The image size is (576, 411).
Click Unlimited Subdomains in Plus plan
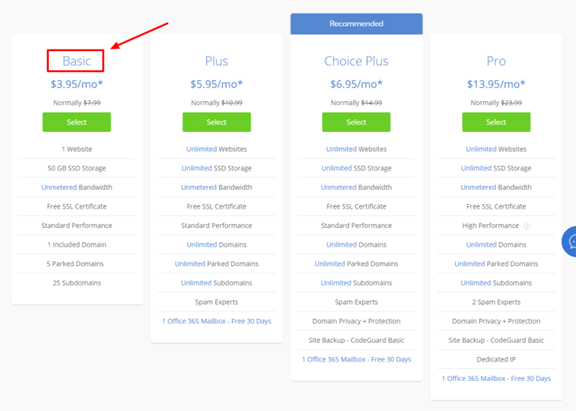click(216, 283)
